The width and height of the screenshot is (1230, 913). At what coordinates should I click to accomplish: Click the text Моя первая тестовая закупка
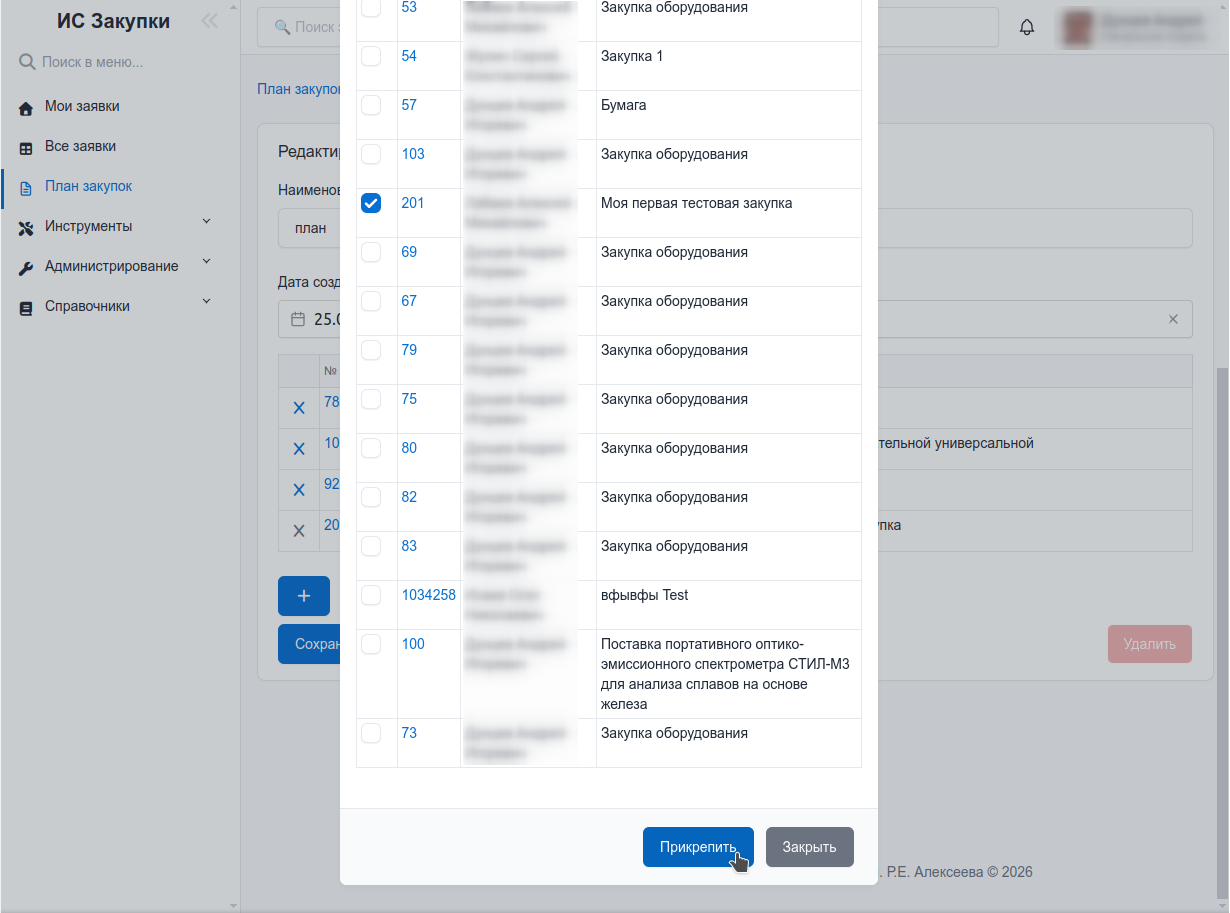pos(696,203)
